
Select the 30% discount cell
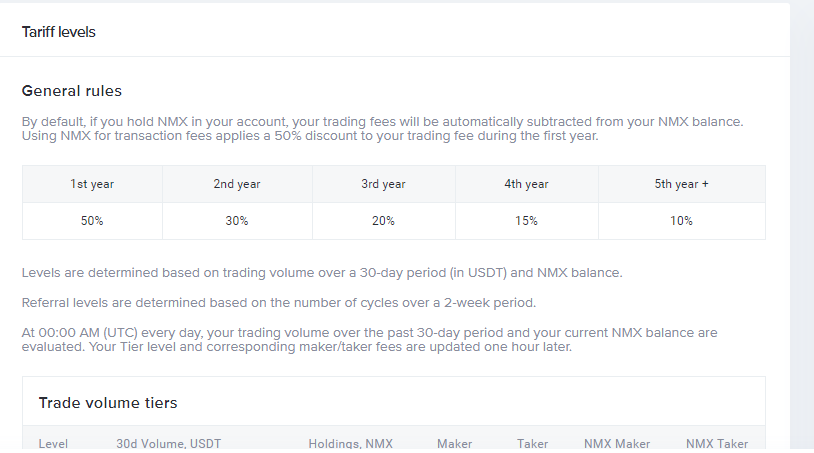pyautogui.click(x=237, y=221)
